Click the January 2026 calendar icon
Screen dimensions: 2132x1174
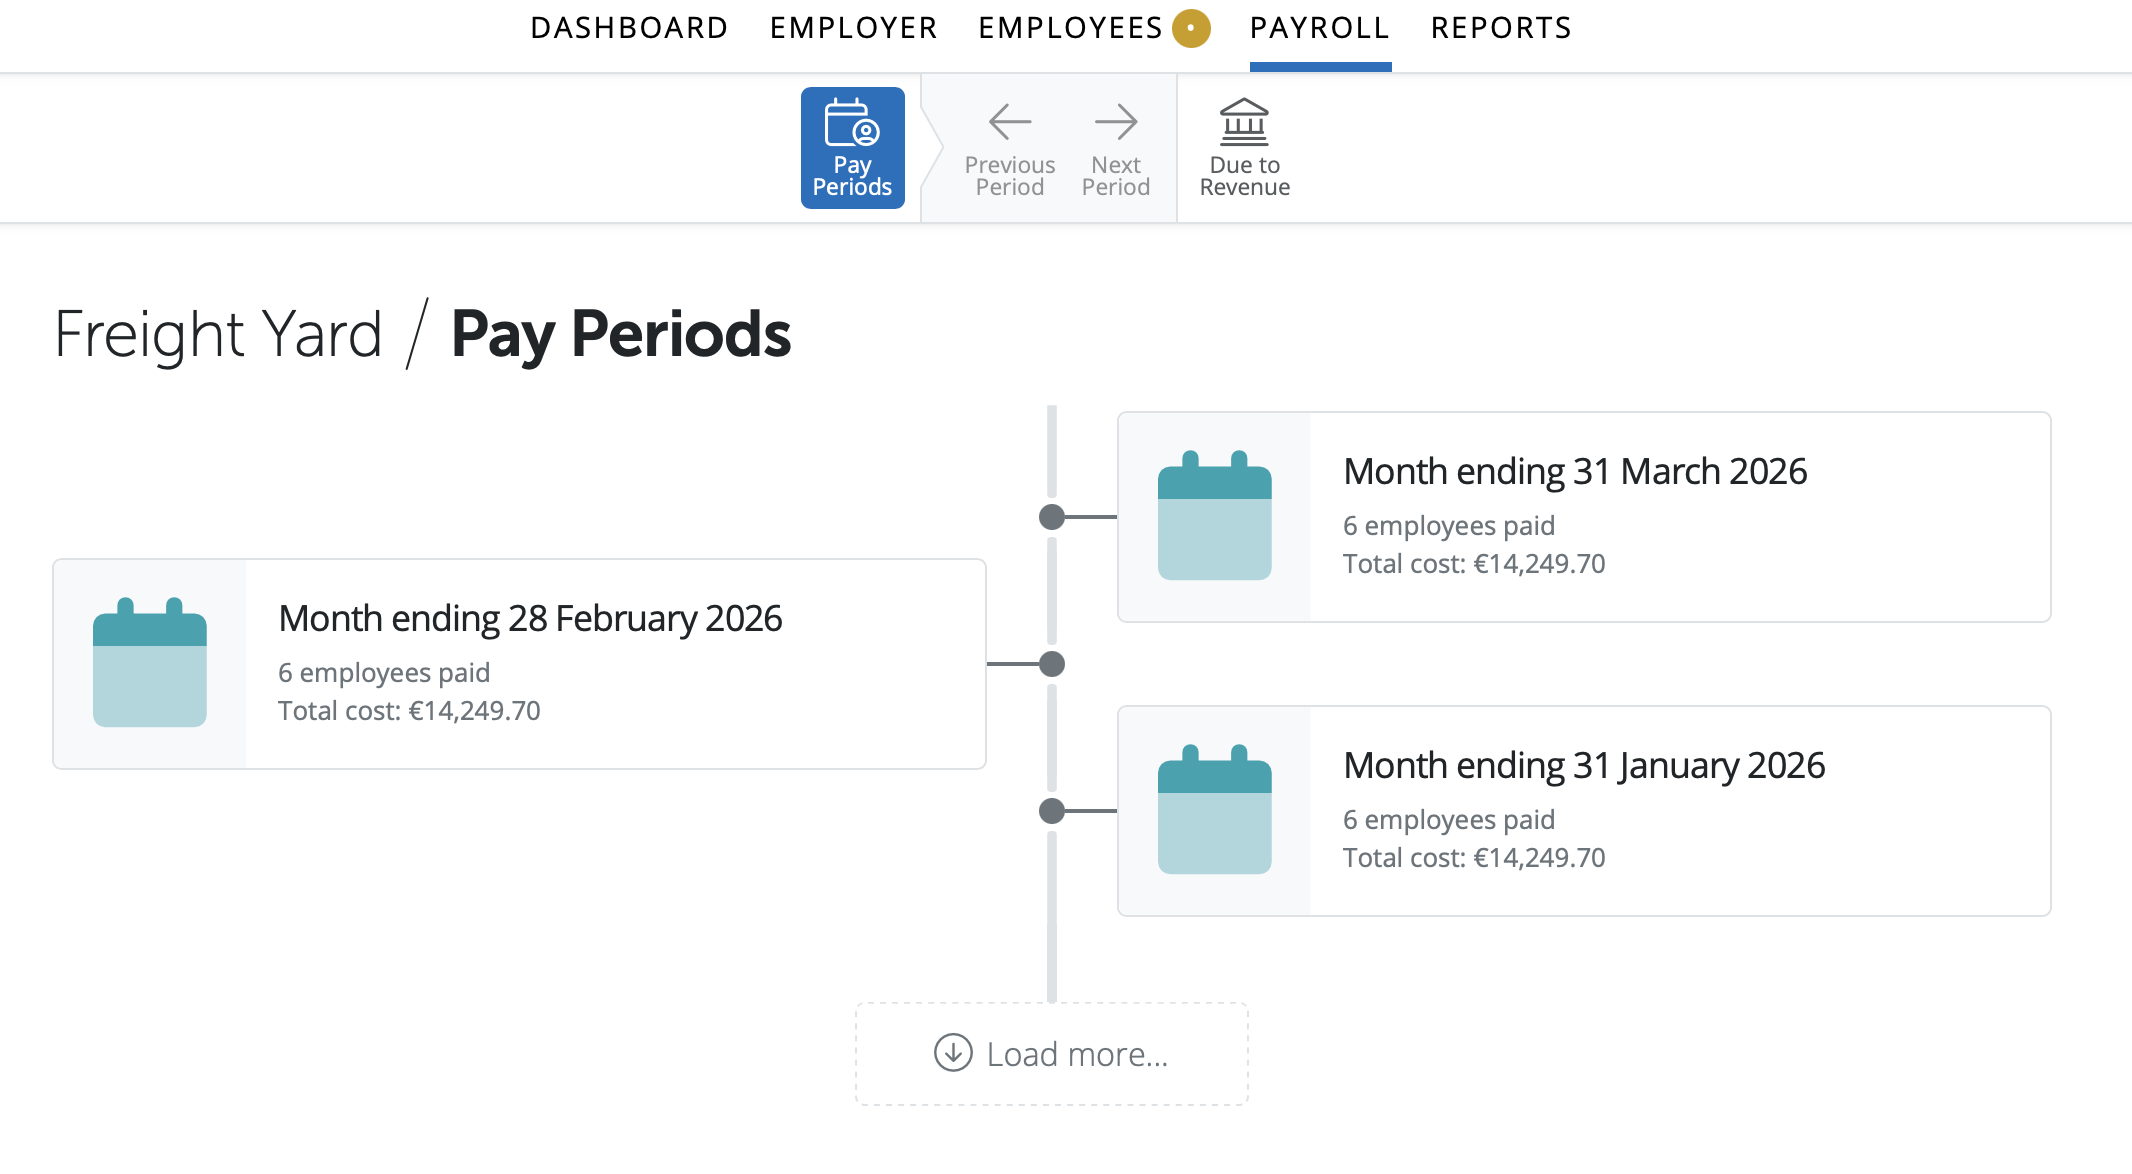[x=1214, y=810]
